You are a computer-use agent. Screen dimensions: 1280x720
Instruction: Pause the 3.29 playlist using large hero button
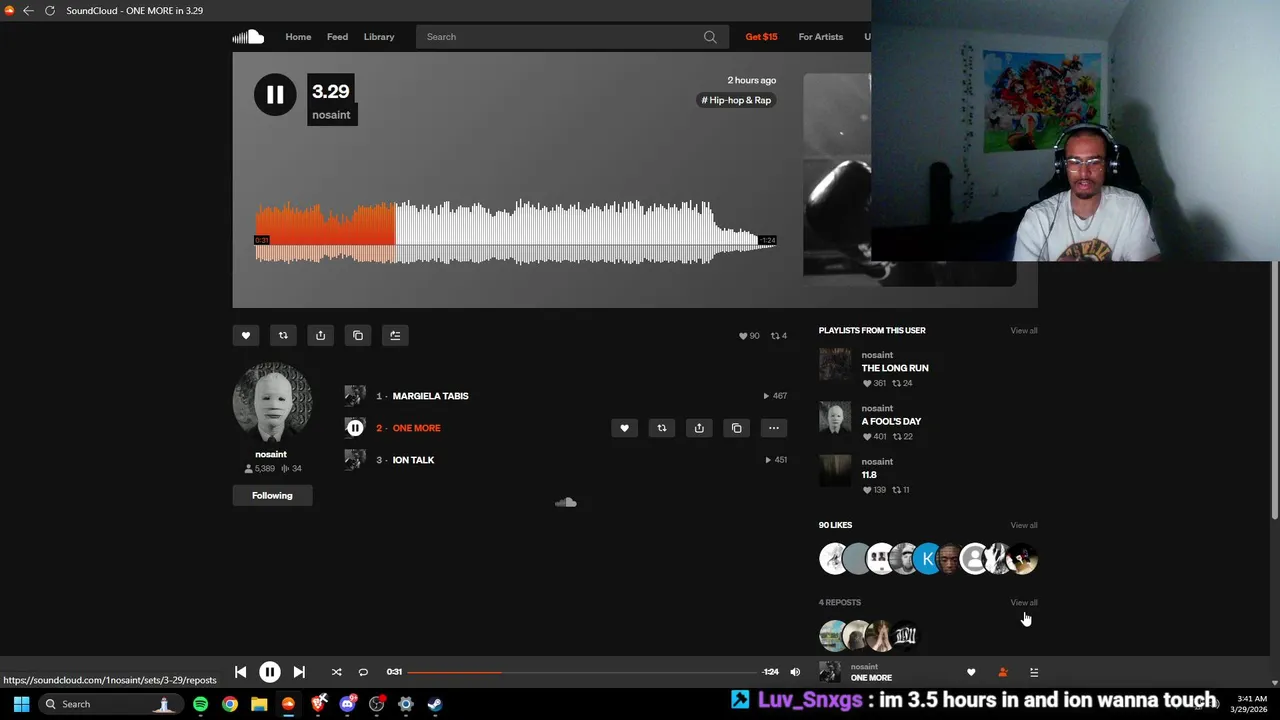pos(275,95)
